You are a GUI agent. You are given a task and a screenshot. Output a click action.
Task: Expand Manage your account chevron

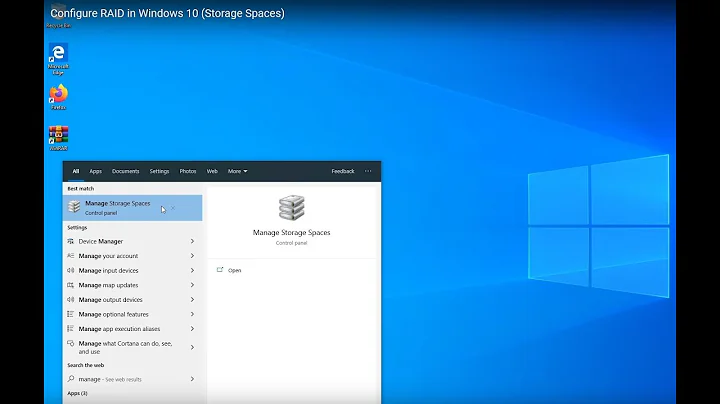(192, 256)
